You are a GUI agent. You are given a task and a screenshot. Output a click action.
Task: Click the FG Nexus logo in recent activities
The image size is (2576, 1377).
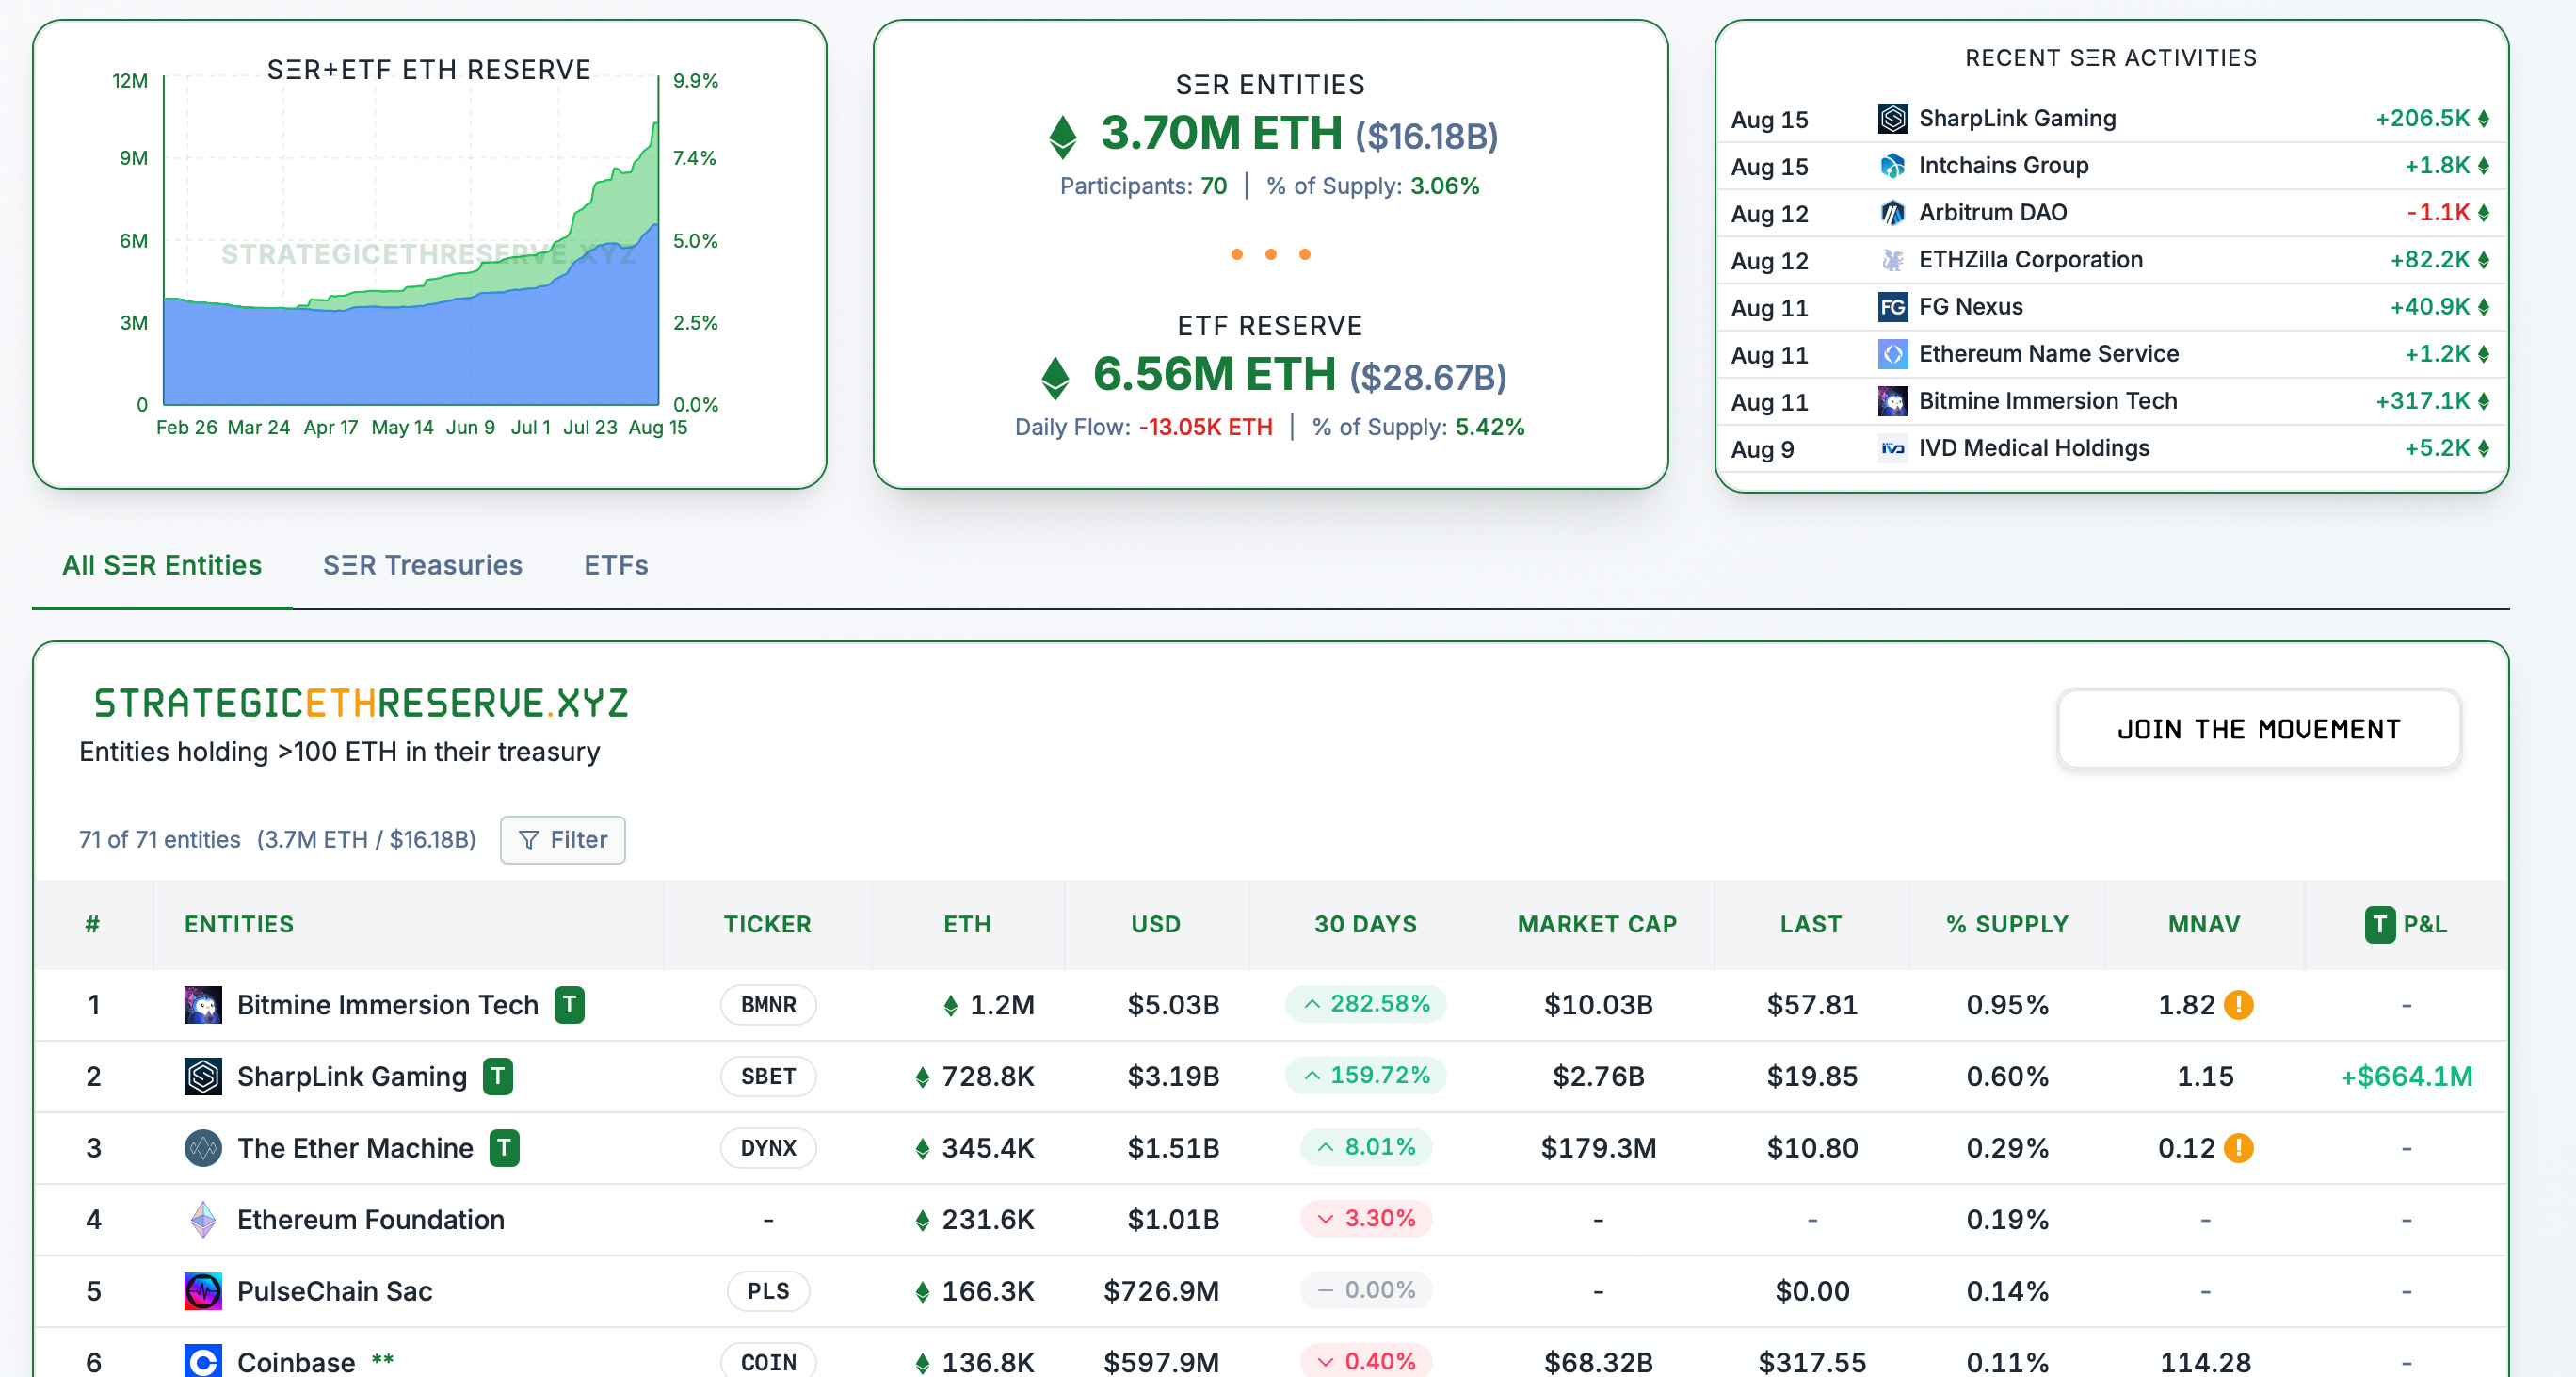coord(1892,307)
